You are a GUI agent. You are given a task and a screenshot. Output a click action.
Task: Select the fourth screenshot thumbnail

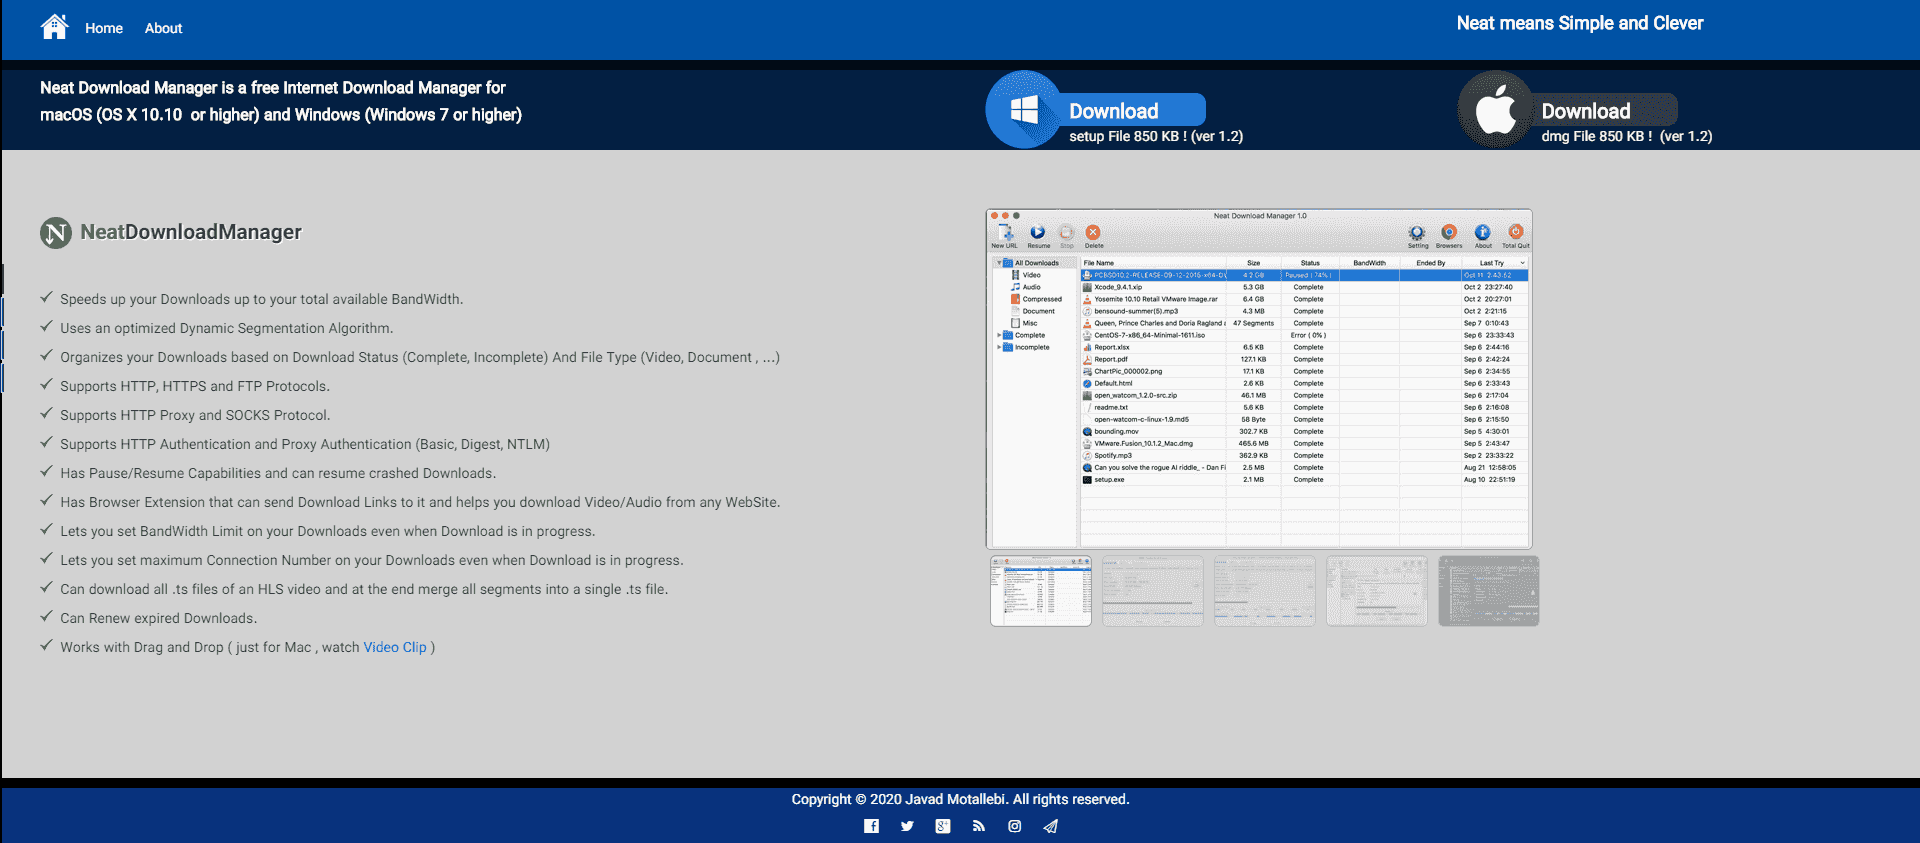point(1376,591)
